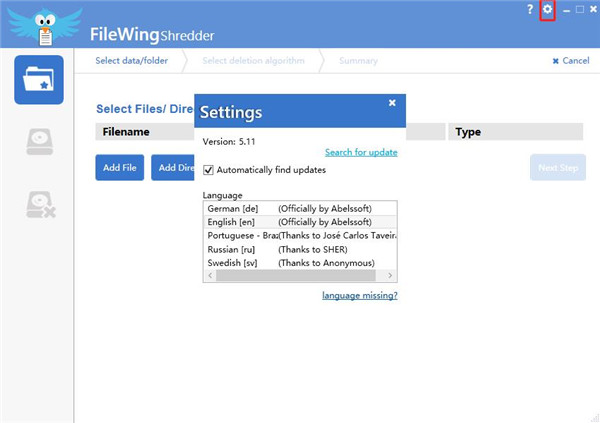The image size is (600, 423).
Task: Select German [de] language
Action: [300, 208]
